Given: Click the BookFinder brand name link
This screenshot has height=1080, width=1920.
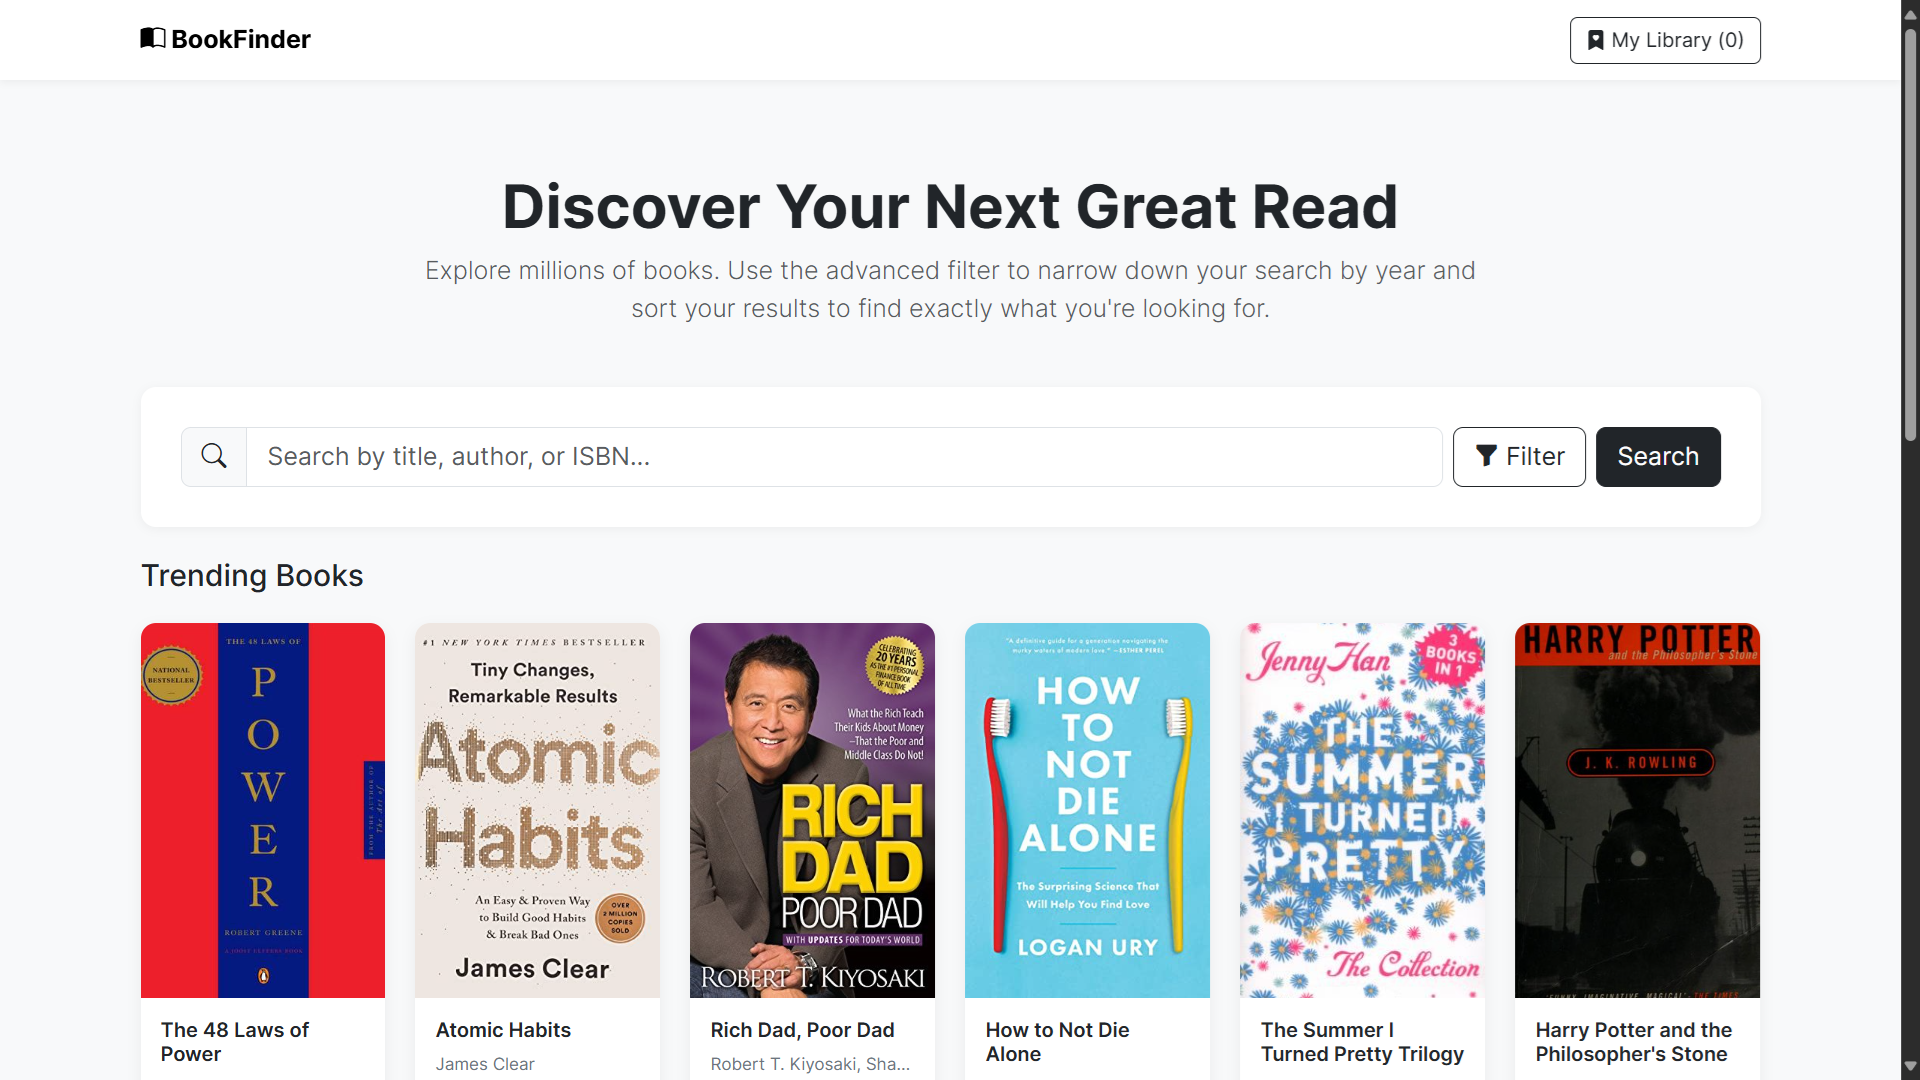Looking at the screenshot, I should (x=241, y=39).
